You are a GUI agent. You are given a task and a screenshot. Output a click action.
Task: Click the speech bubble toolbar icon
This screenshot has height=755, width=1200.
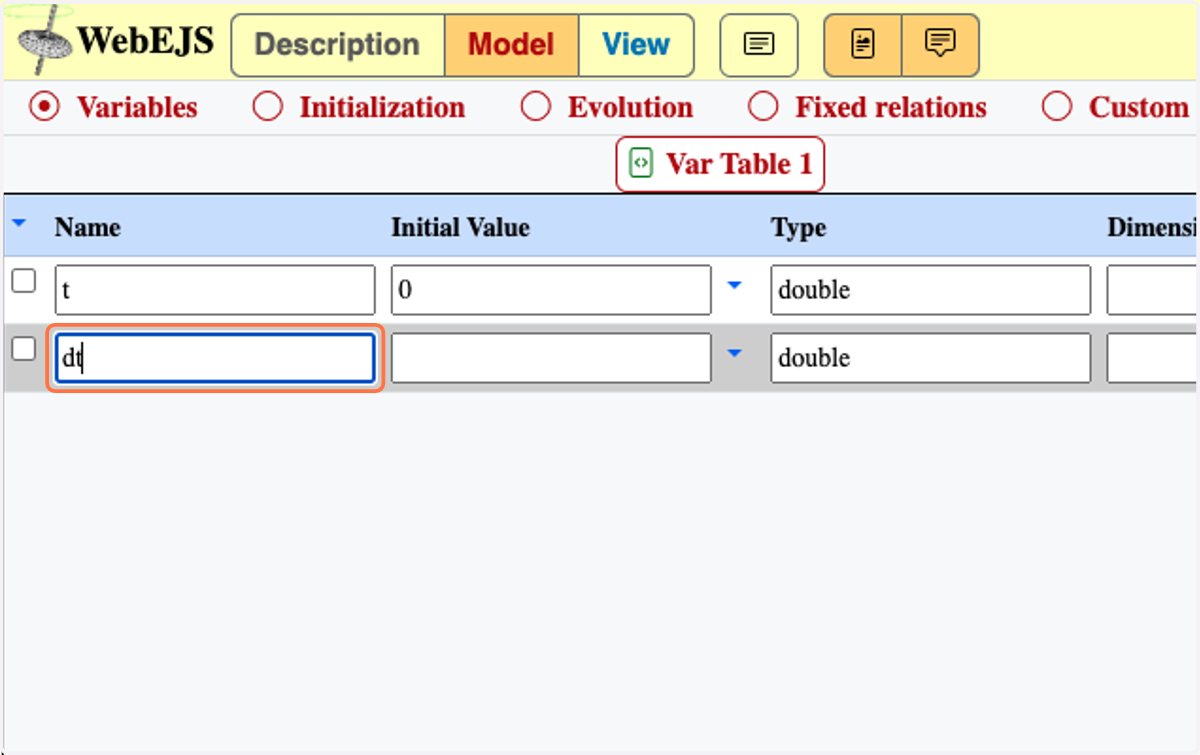(940, 45)
